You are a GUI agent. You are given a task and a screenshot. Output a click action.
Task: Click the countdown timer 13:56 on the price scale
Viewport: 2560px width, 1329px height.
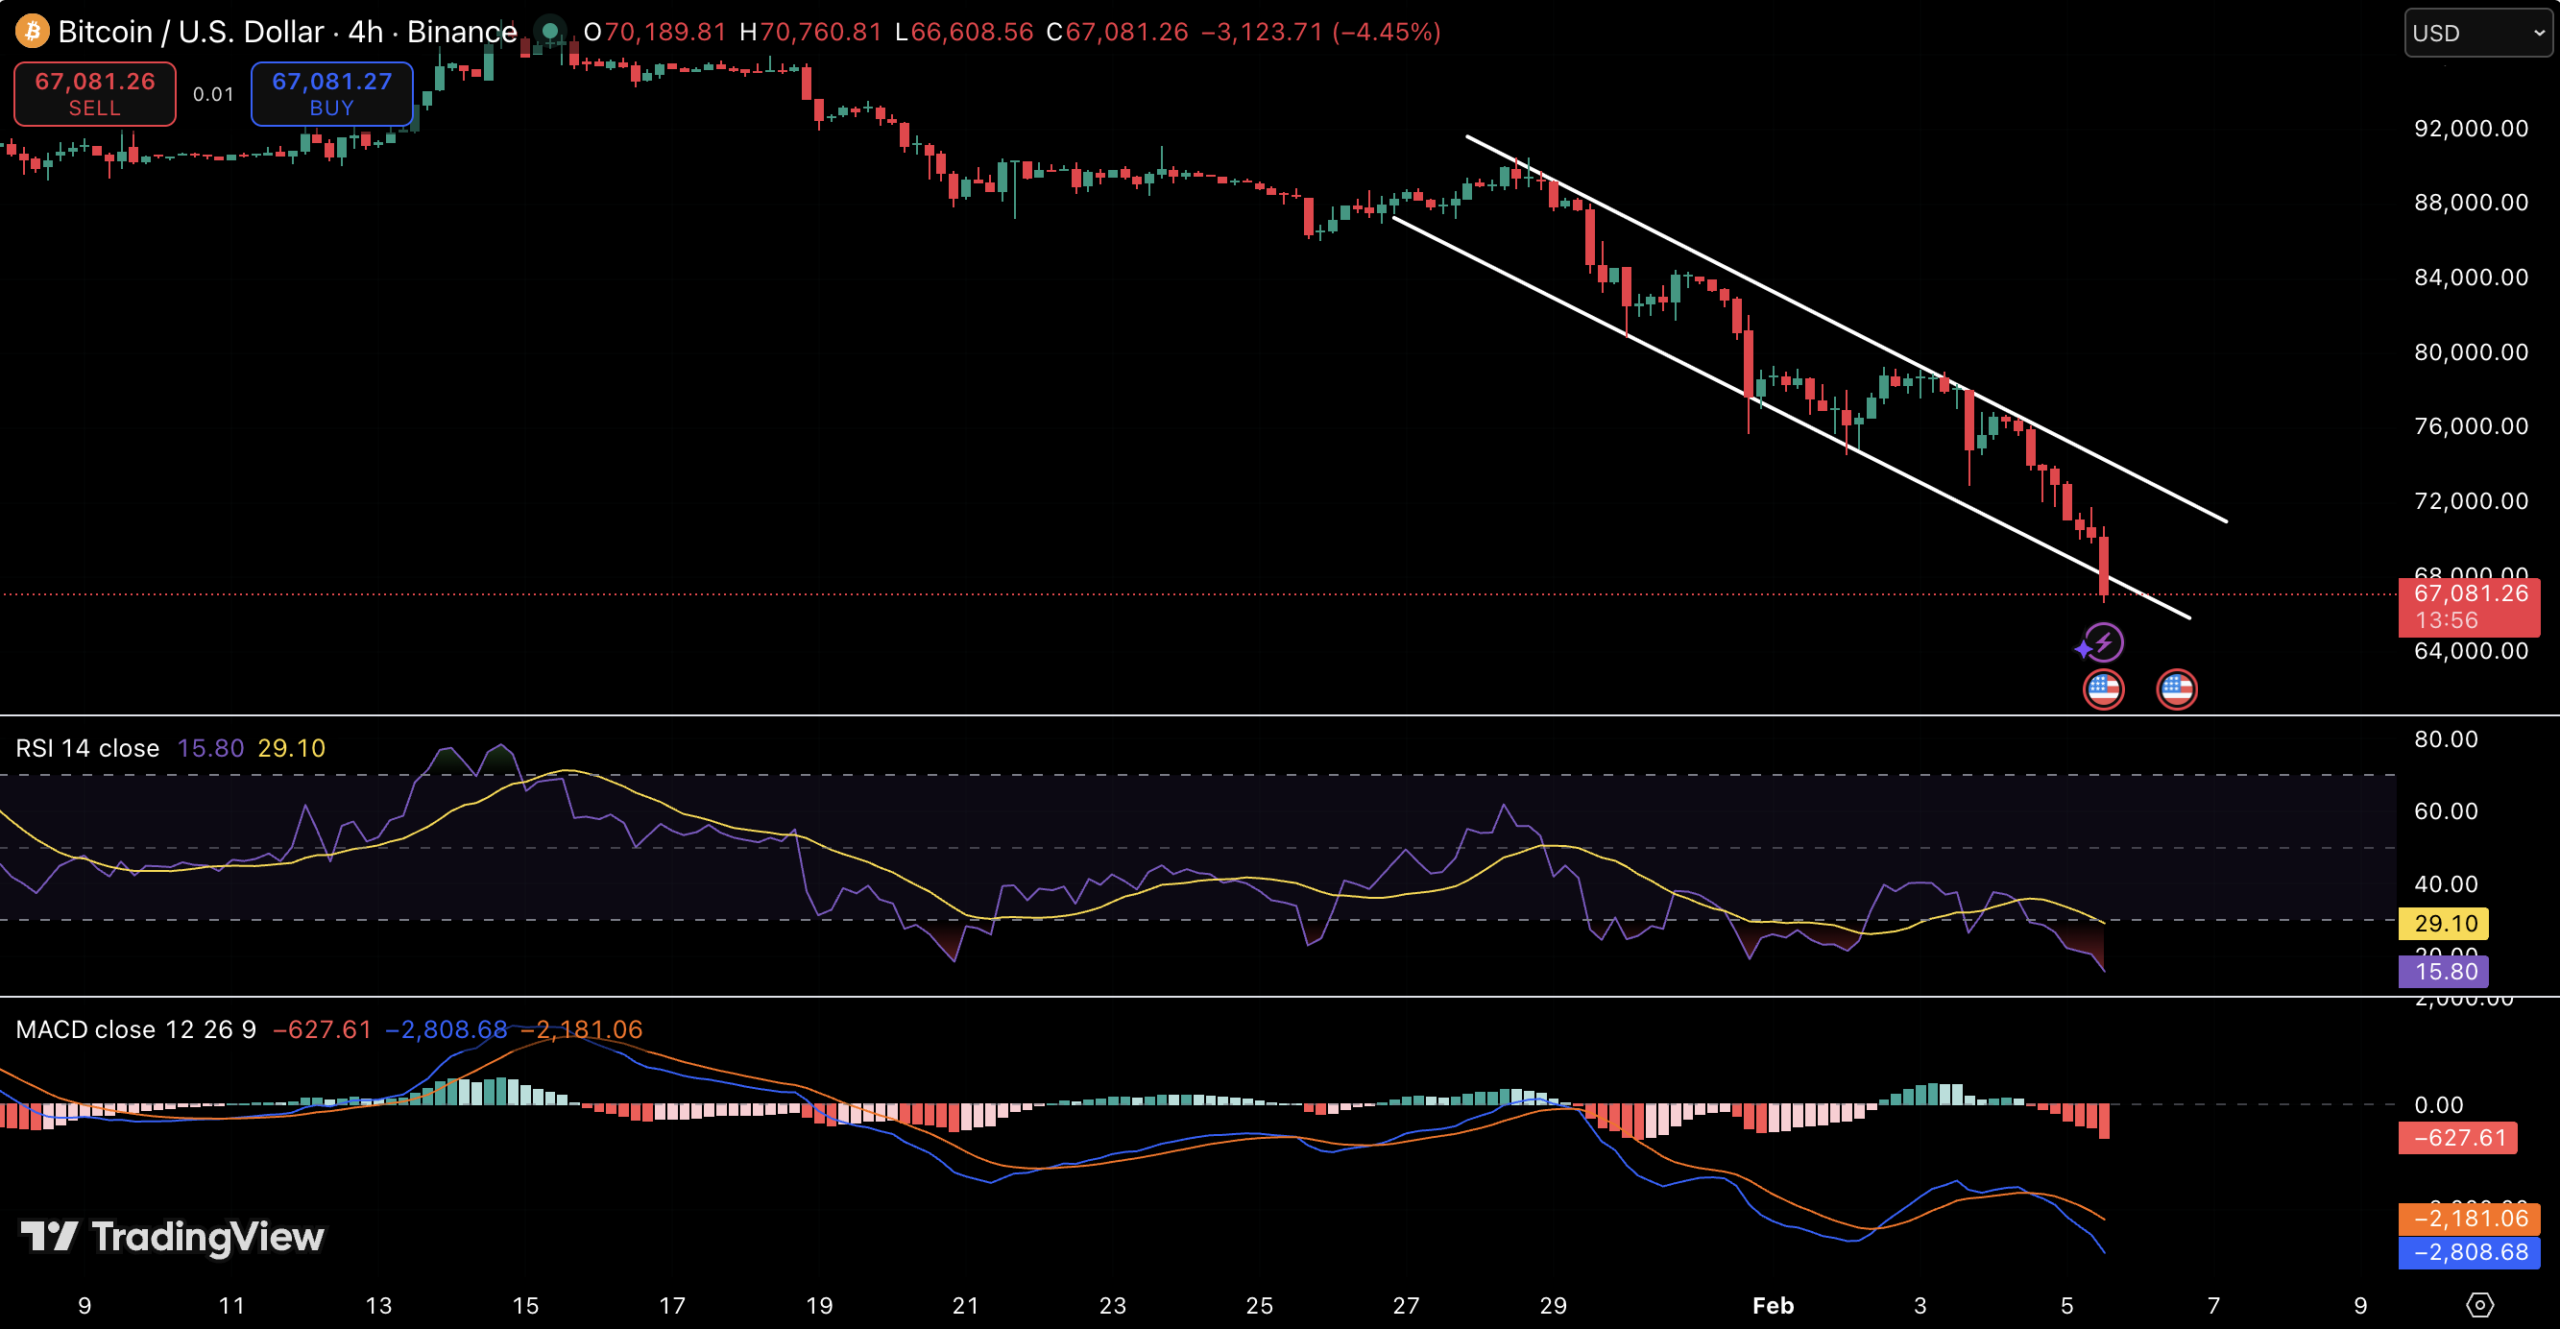2446,618
